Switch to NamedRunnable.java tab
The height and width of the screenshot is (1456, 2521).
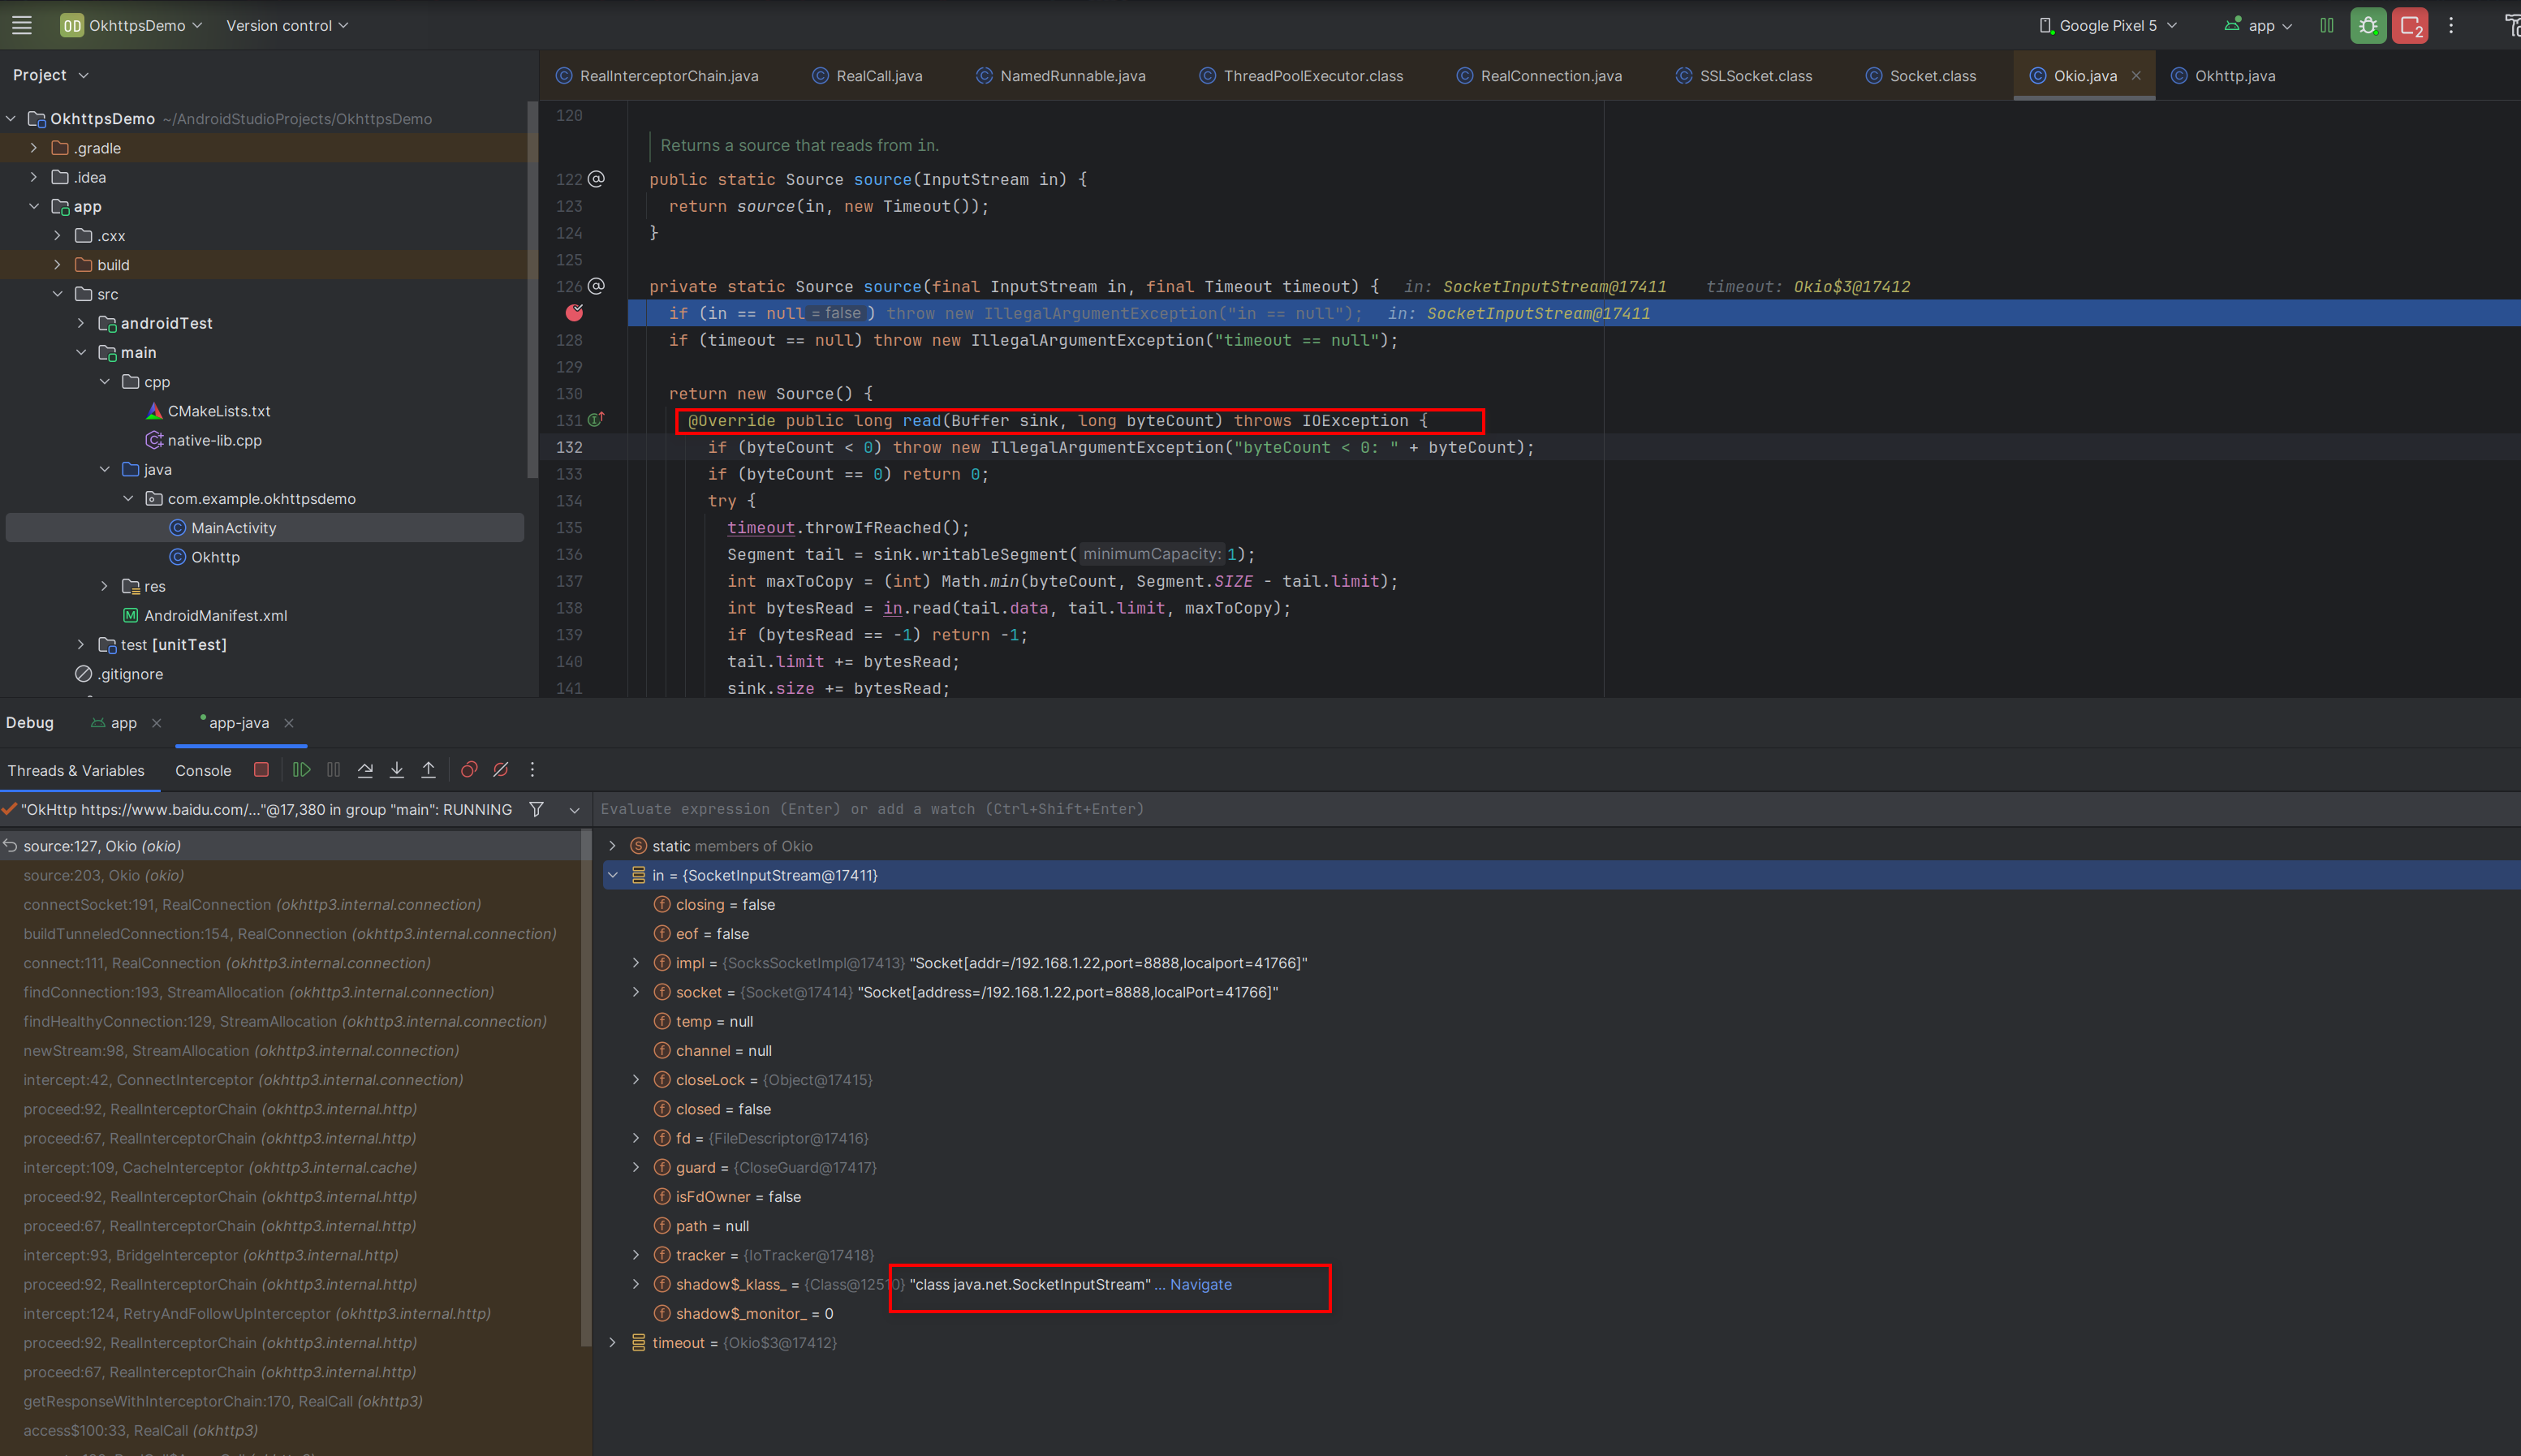1060,76
